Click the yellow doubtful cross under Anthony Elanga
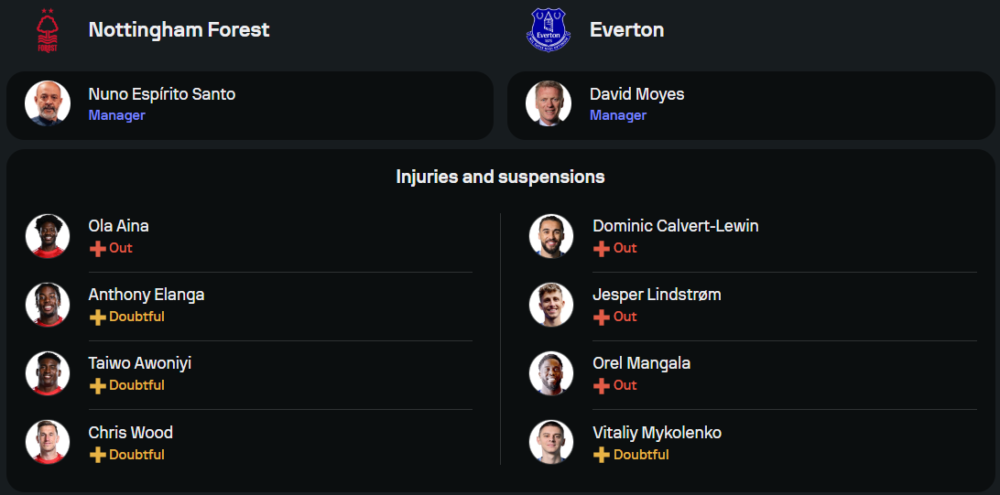This screenshot has height=495, width=1000. coord(98,317)
